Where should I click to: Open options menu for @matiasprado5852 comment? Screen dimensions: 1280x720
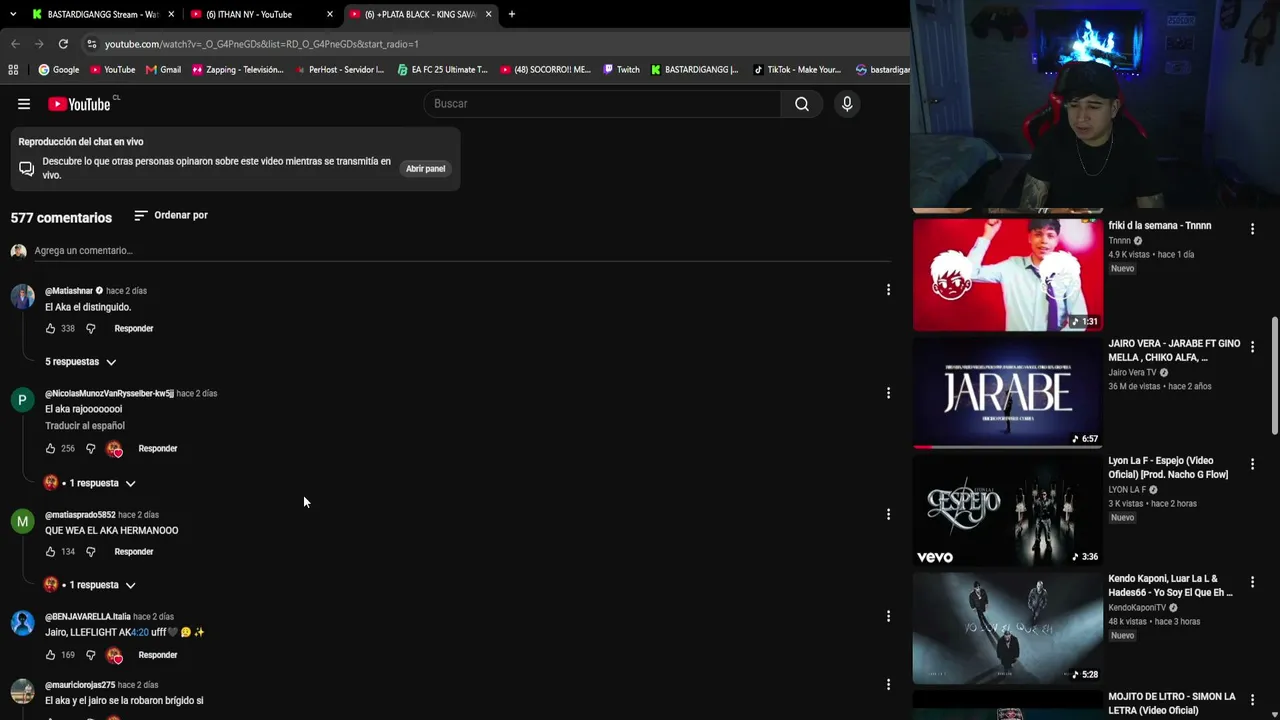click(x=888, y=514)
